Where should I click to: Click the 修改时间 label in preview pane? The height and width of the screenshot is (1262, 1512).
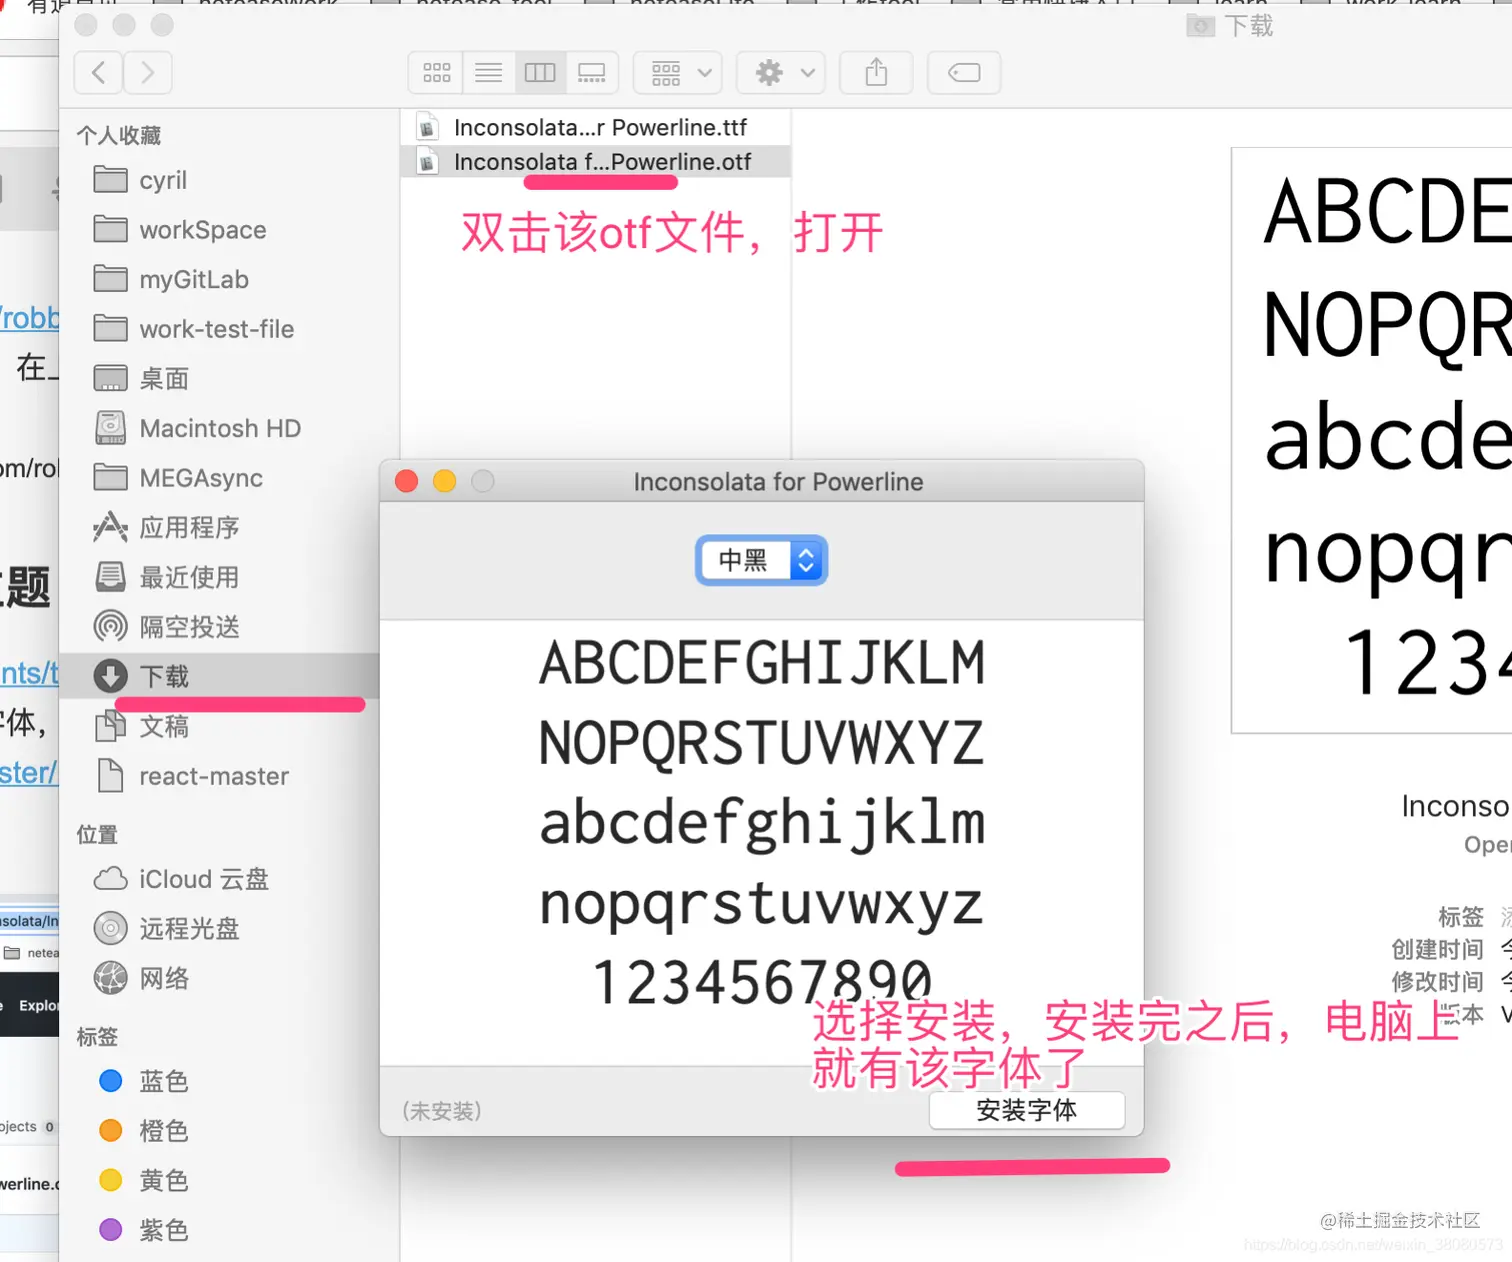tap(1437, 982)
